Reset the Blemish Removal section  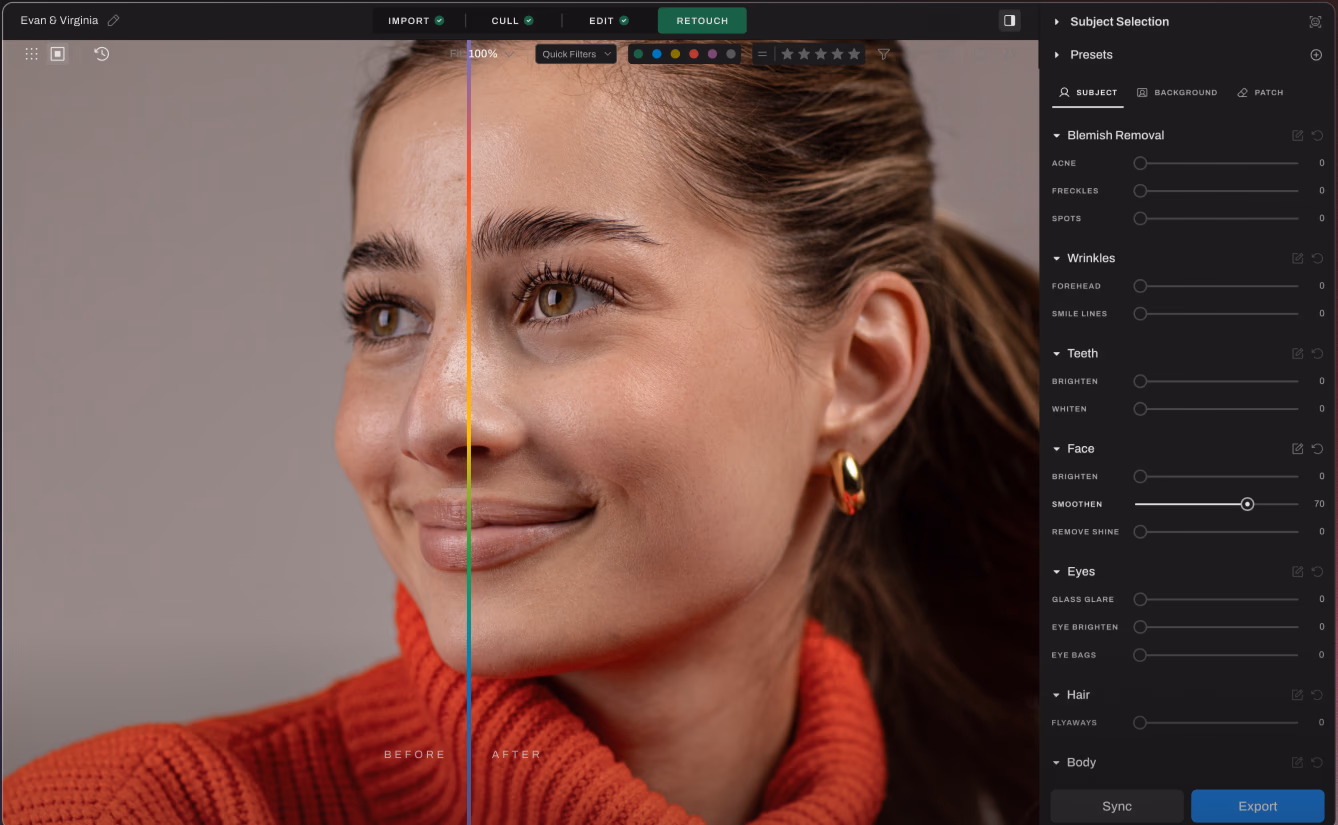(1317, 135)
